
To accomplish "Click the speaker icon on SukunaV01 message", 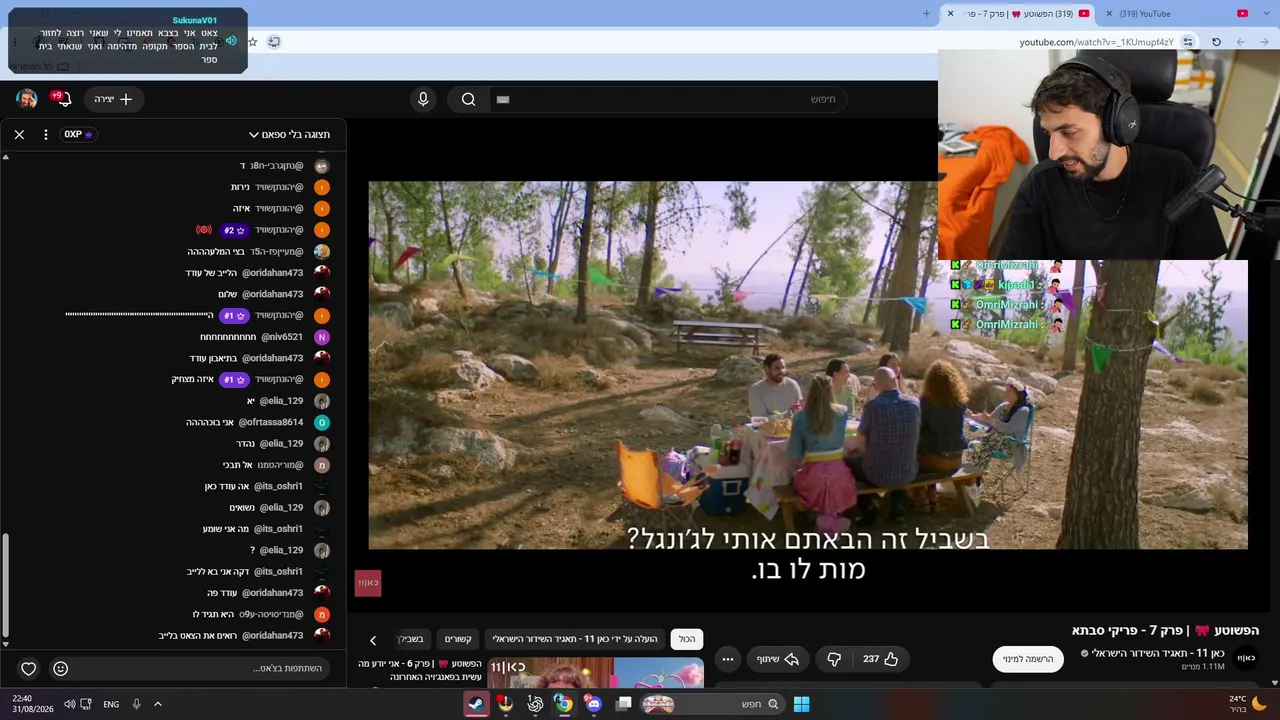I will coord(231,40).
